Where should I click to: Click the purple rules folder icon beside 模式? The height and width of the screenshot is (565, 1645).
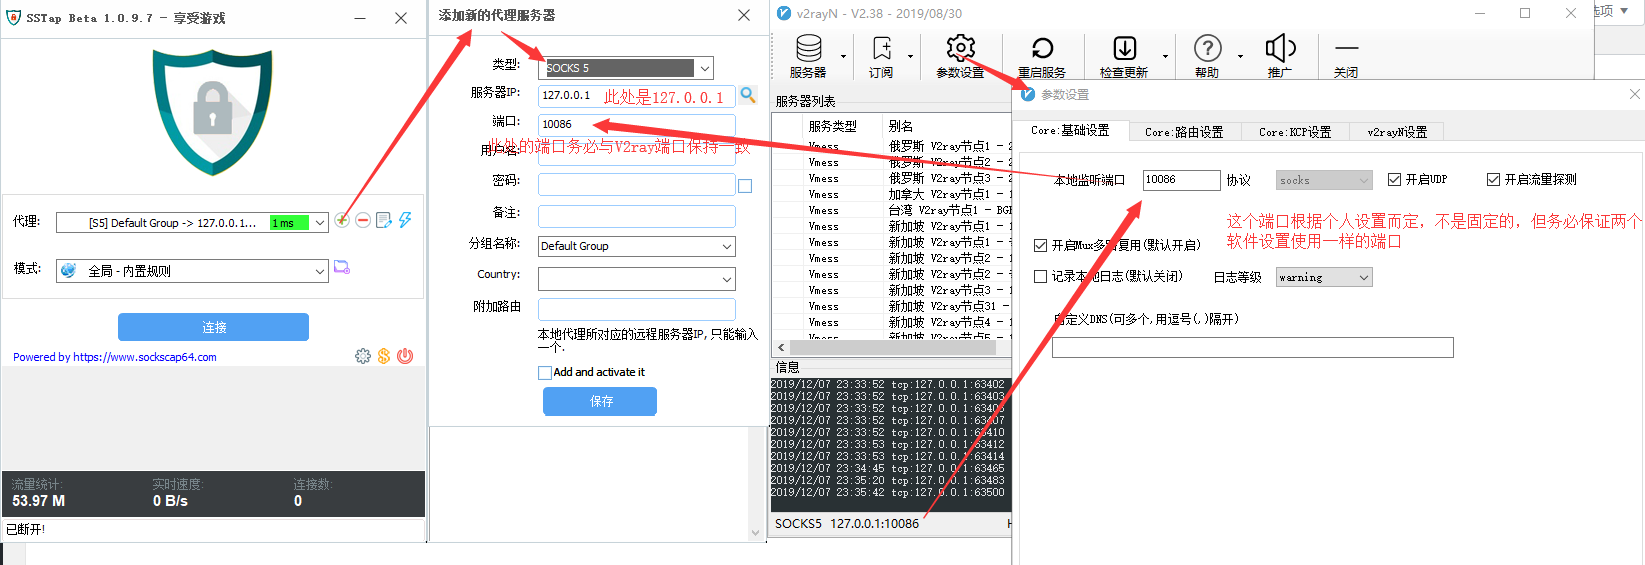(x=342, y=268)
